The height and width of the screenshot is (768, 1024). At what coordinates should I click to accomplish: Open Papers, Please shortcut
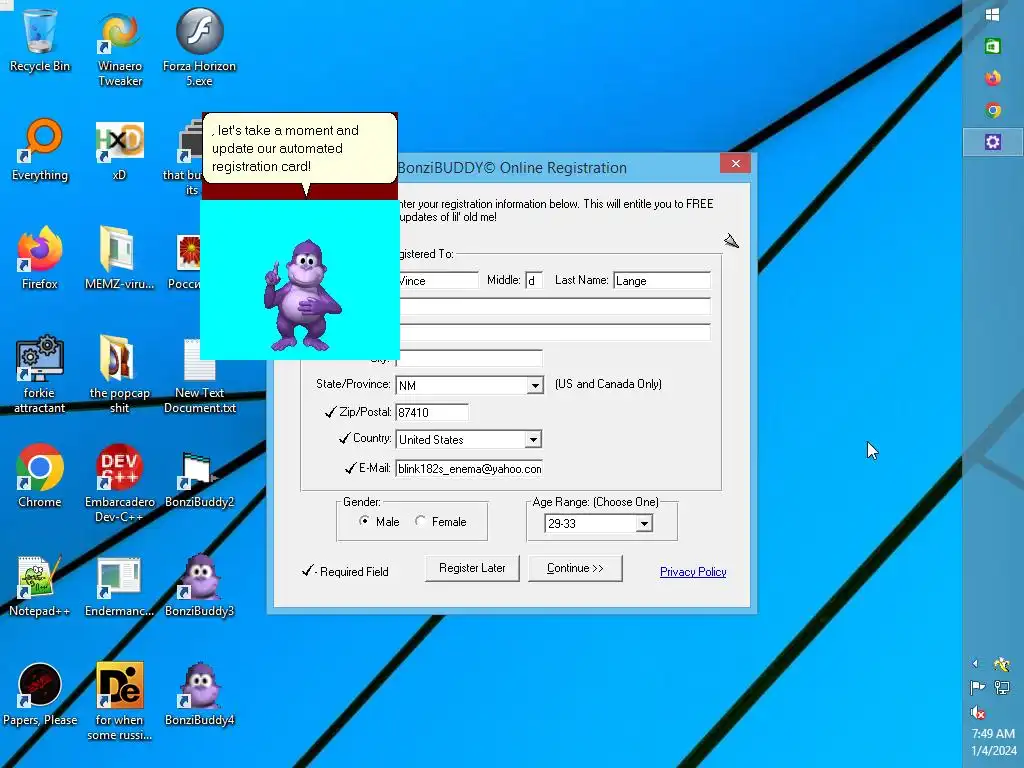[x=40, y=695]
